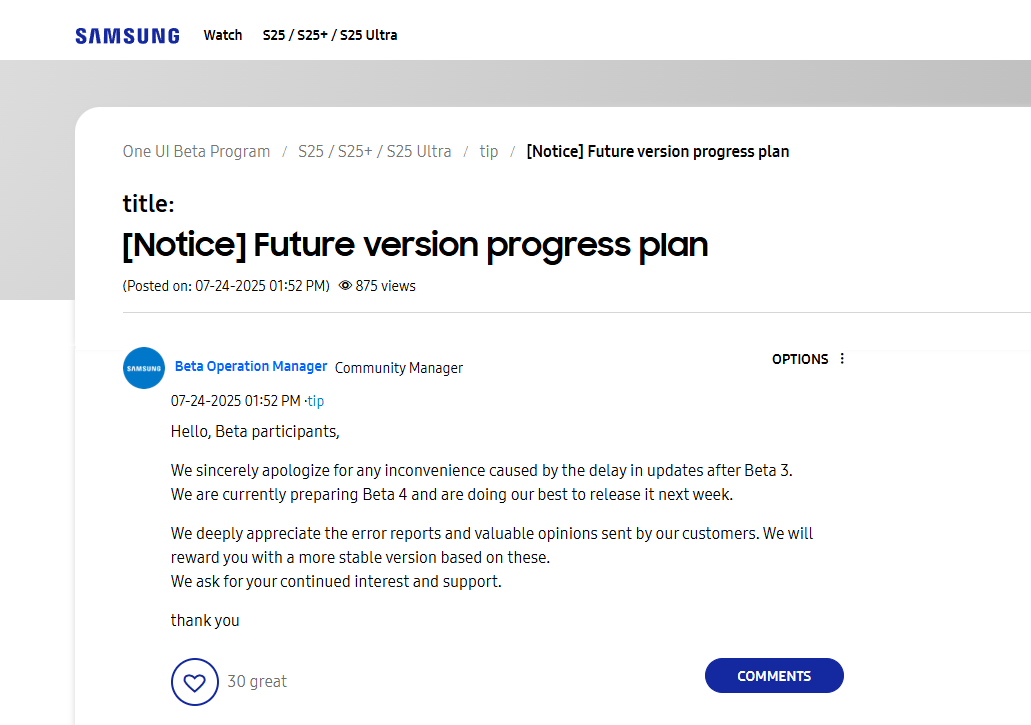Click the Future version progress plan breadcrumb
The width and height of the screenshot is (1031, 725).
pos(657,151)
